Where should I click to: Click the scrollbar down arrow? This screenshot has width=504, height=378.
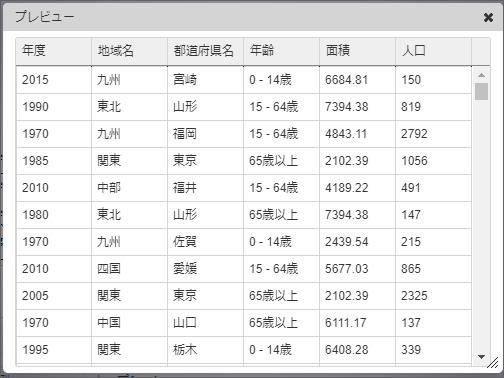(481, 357)
